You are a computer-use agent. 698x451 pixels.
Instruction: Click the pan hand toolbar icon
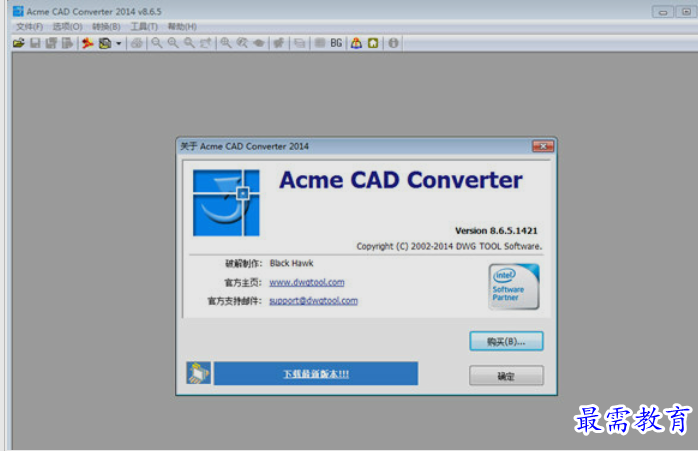coord(279,43)
